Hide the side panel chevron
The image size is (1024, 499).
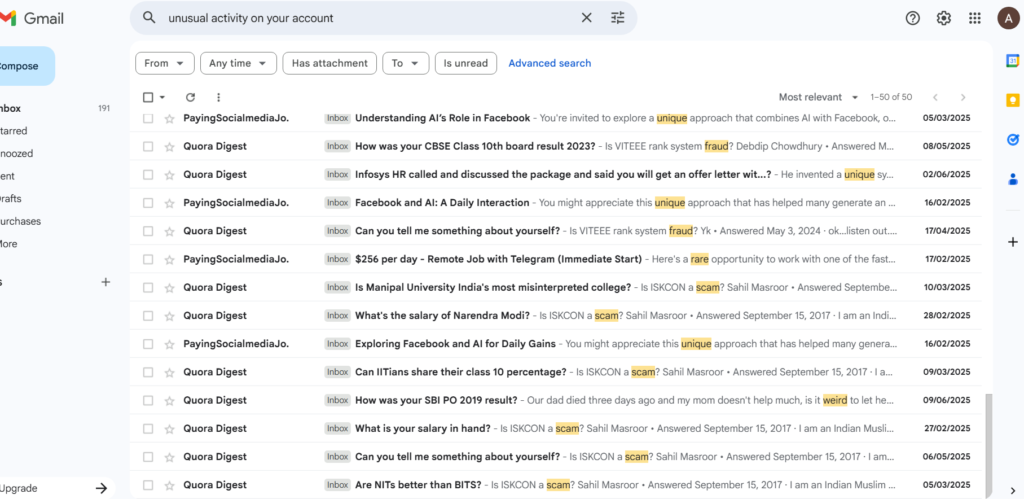1012,491
